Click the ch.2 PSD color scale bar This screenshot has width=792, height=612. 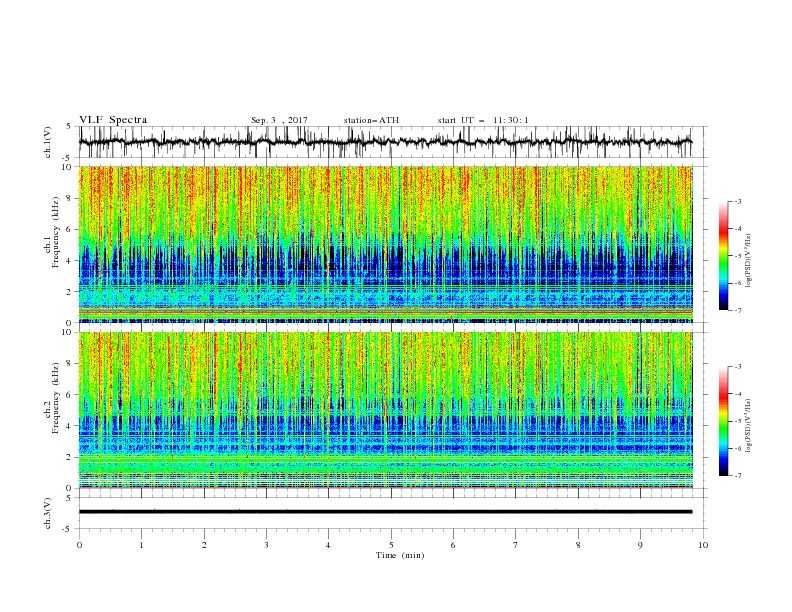click(723, 421)
